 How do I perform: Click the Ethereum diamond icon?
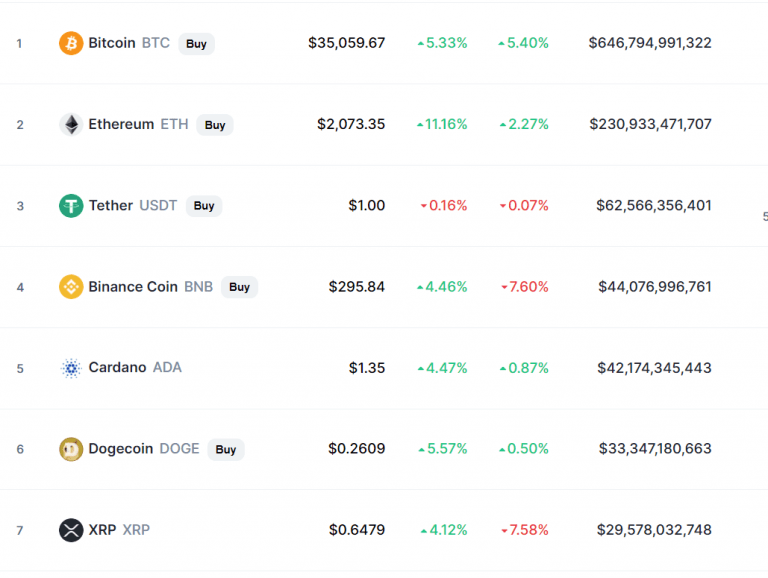point(71,124)
